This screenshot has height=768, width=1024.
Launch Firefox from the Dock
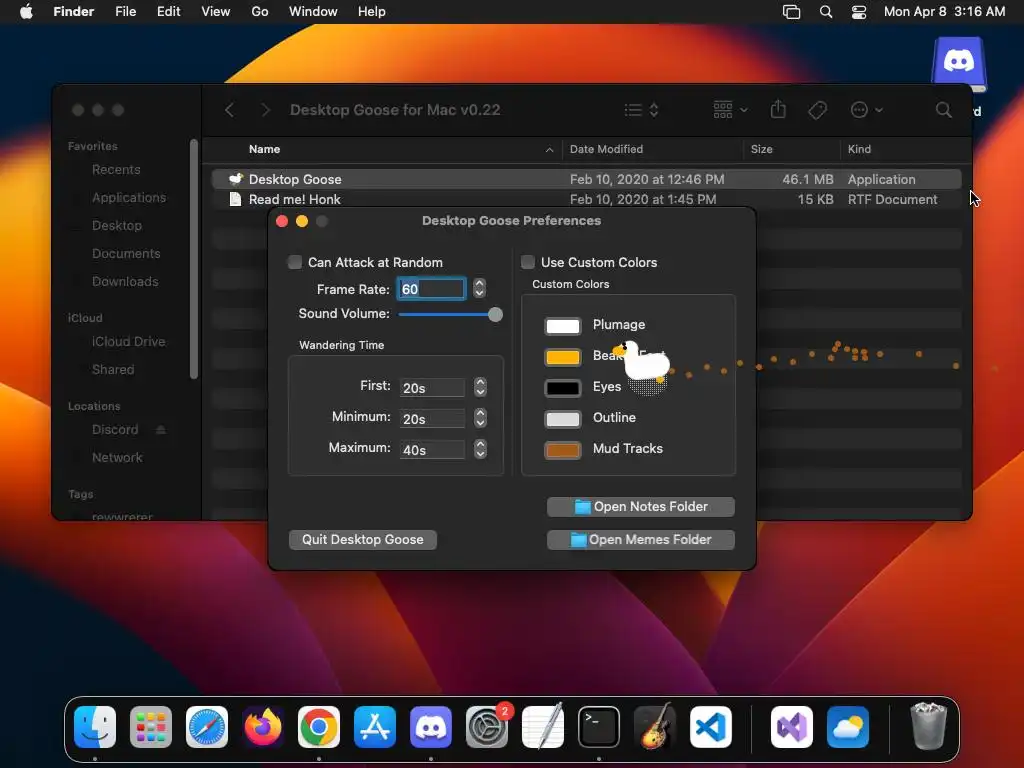coord(263,727)
